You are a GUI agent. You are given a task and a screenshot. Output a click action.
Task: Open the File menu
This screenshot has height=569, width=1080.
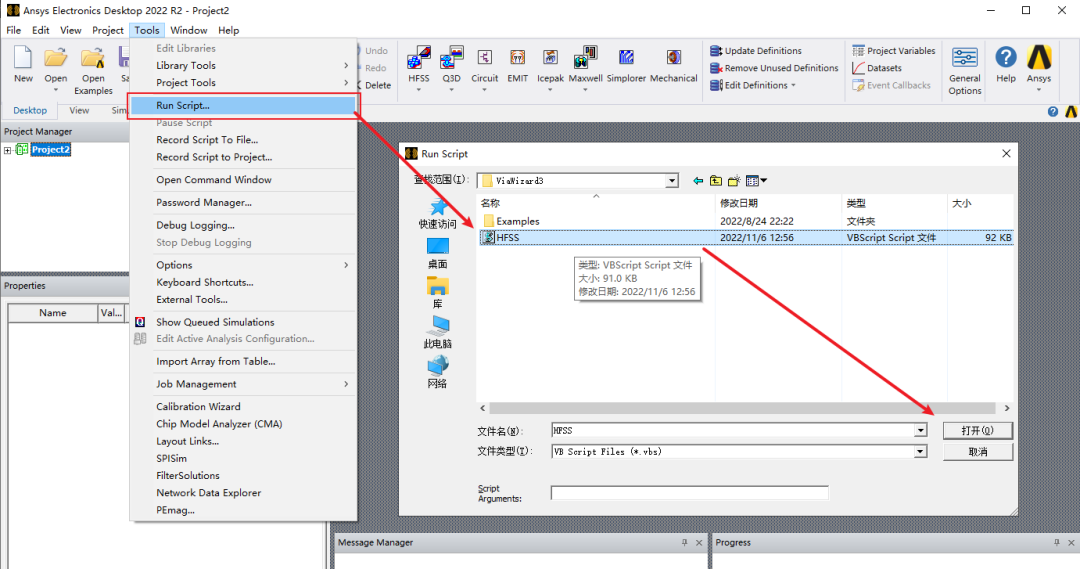coord(14,30)
